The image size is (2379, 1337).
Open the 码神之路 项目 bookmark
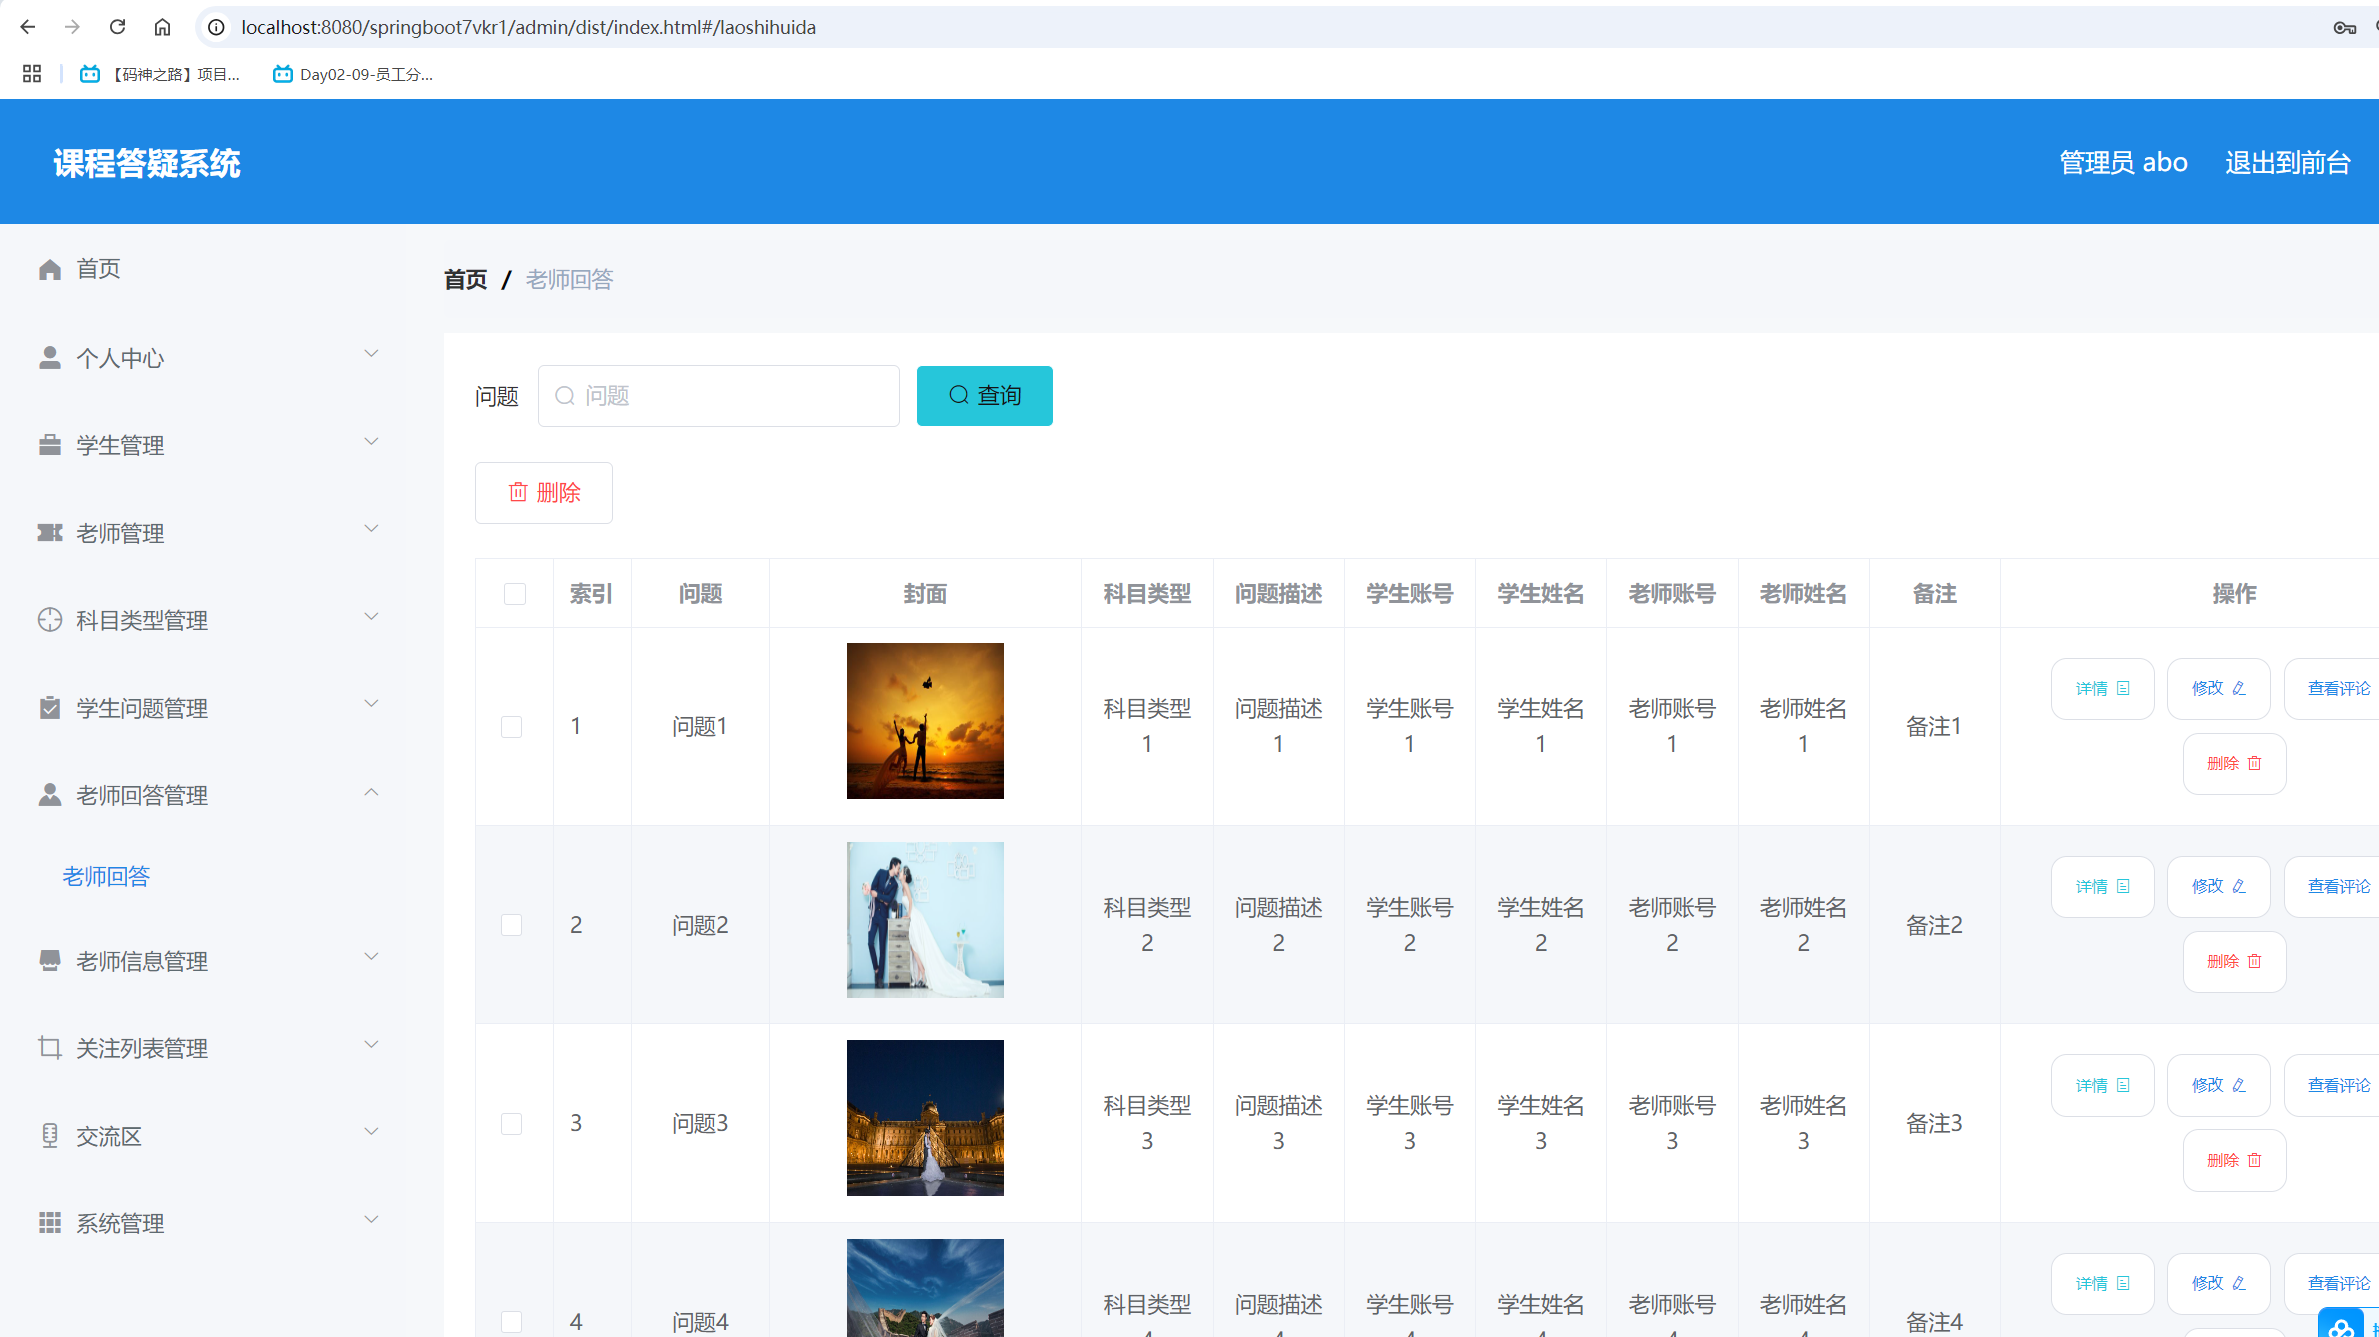[160, 74]
